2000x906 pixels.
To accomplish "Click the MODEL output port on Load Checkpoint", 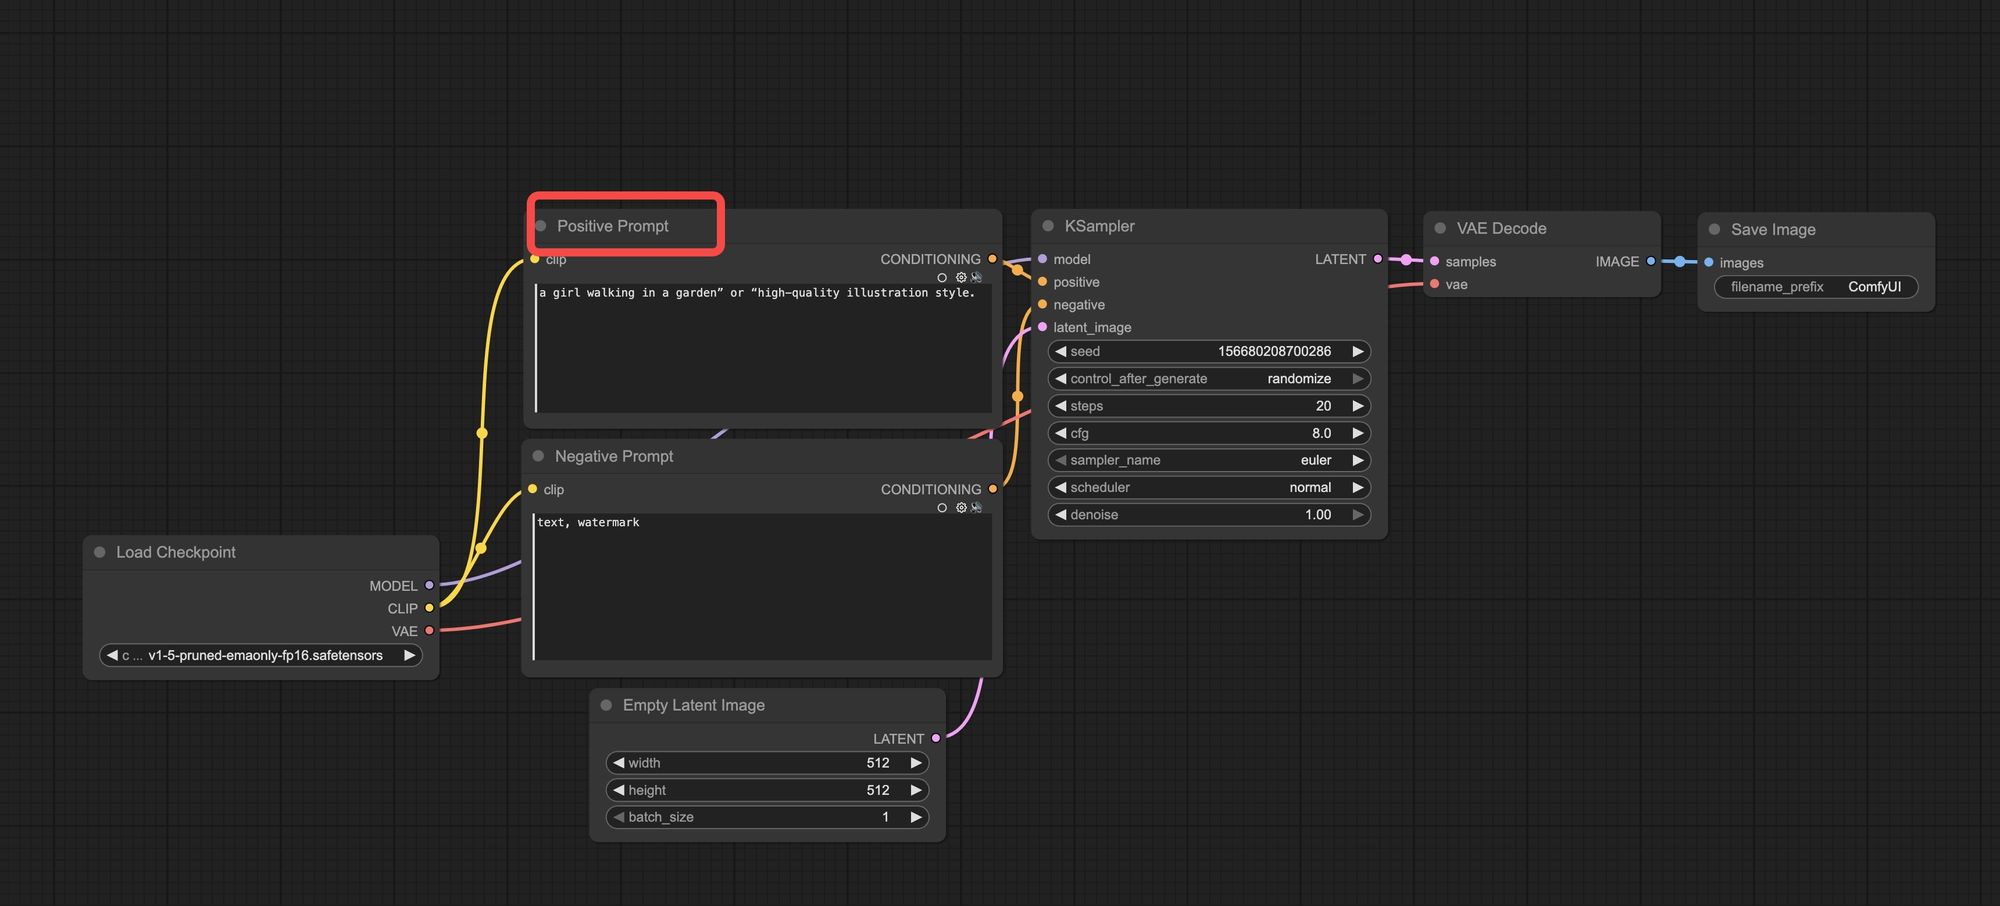I will [429, 585].
